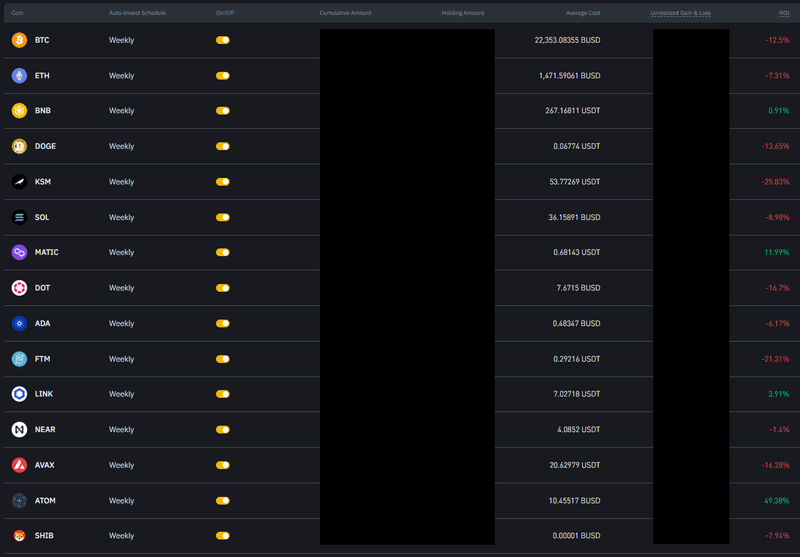The width and height of the screenshot is (800, 557).
Task: Turn off BTC auto-invest toggle
Action: click(x=223, y=40)
